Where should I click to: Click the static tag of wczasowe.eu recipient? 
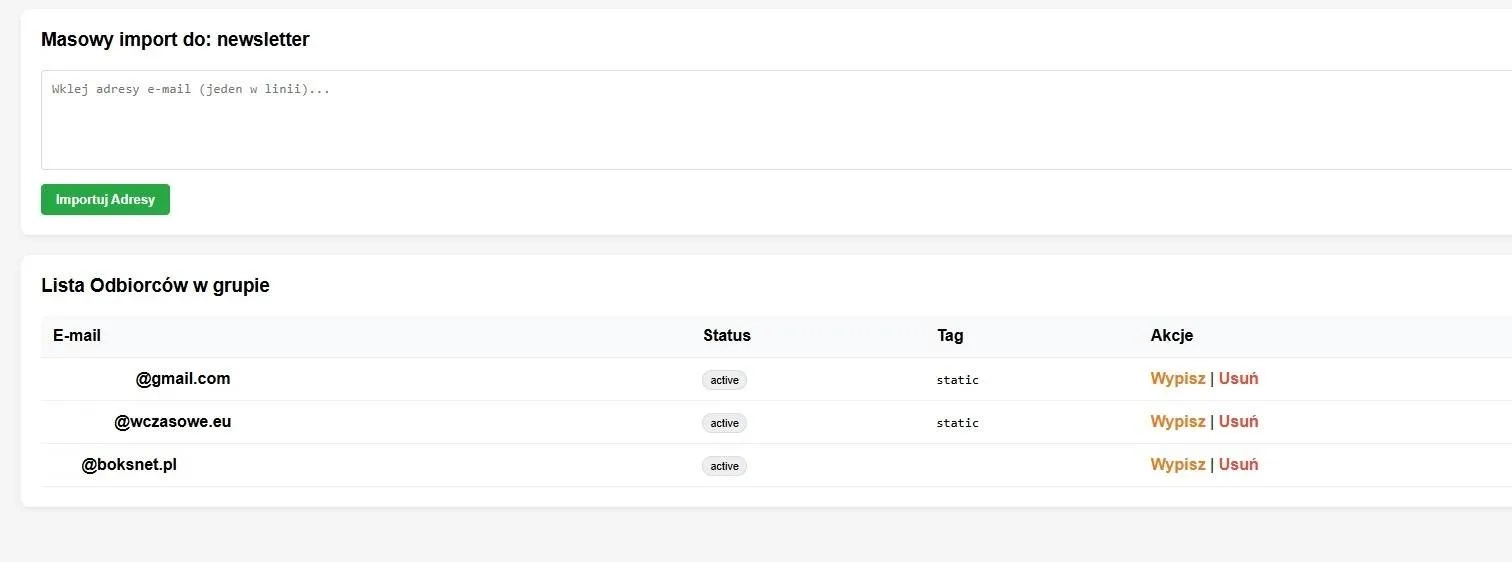[x=957, y=423]
